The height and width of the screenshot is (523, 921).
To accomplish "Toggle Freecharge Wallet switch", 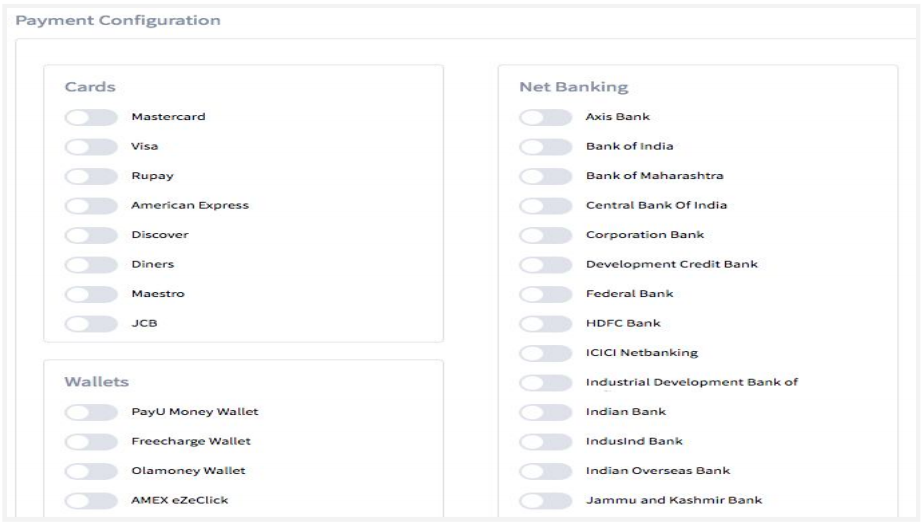I will (91, 442).
